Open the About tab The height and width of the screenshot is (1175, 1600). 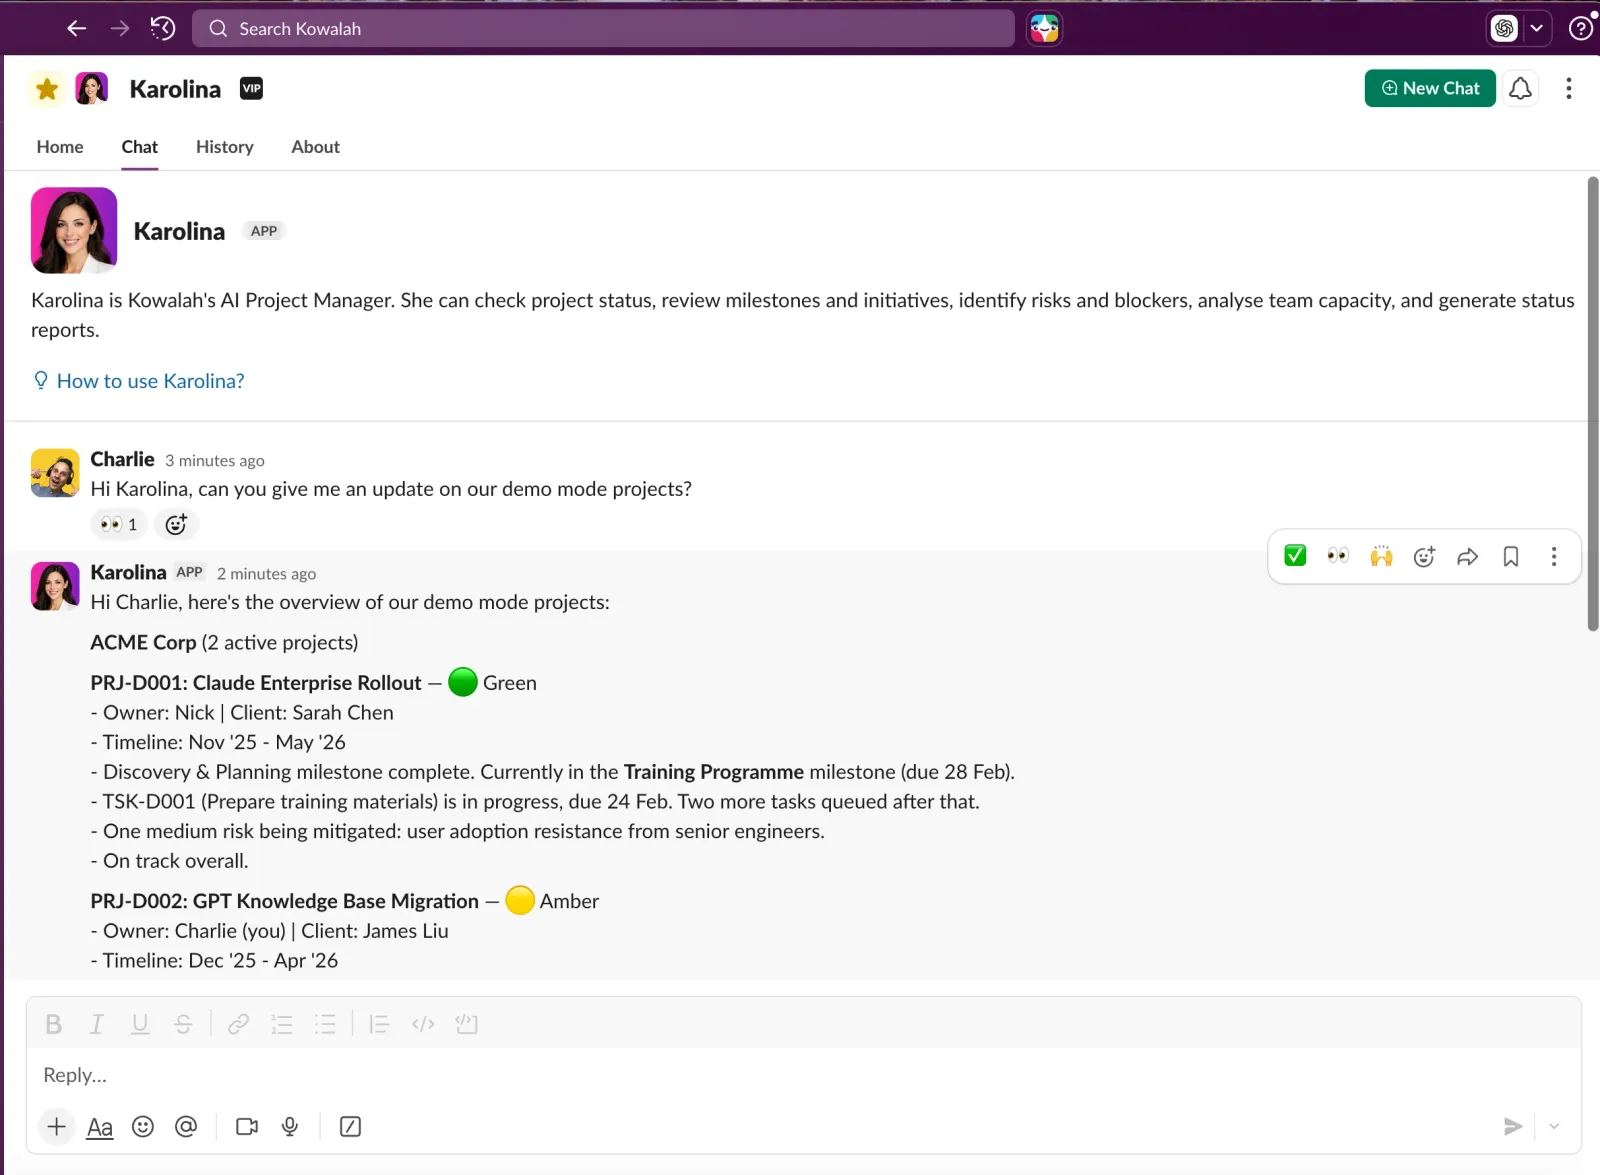pos(314,147)
